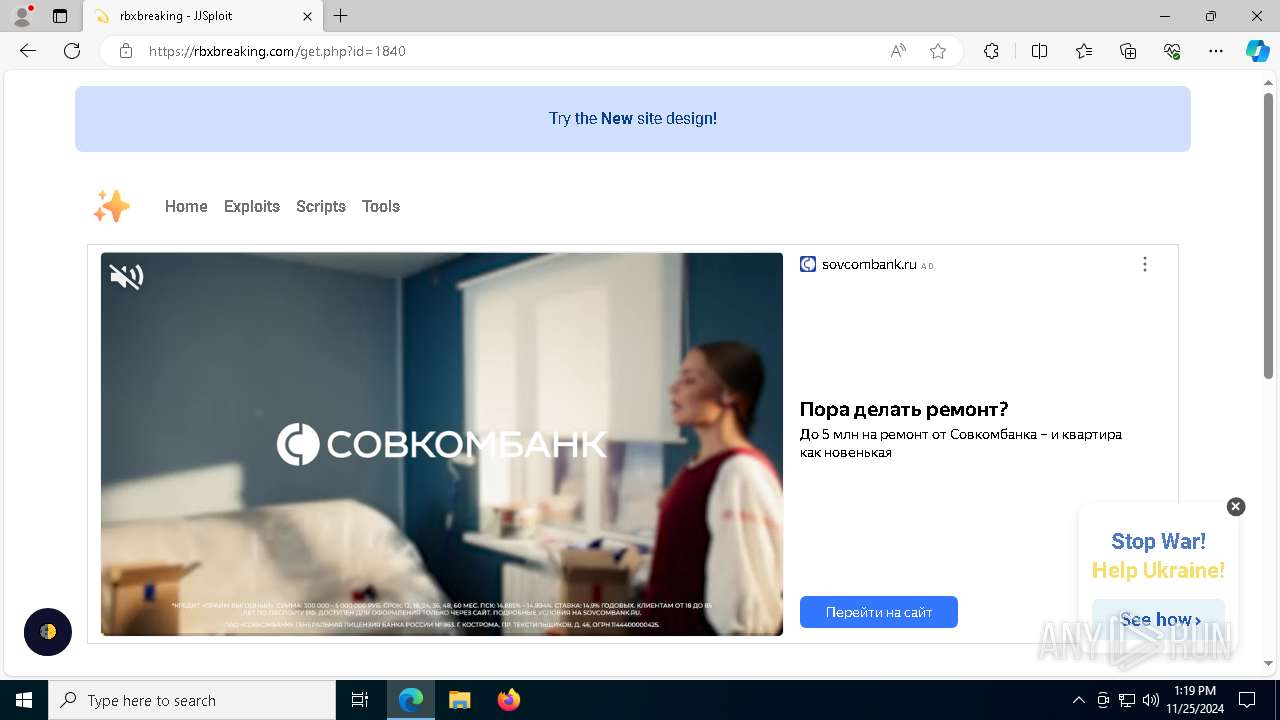Open Extensions puzzle icon
The image size is (1280, 720).
point(991,51)
